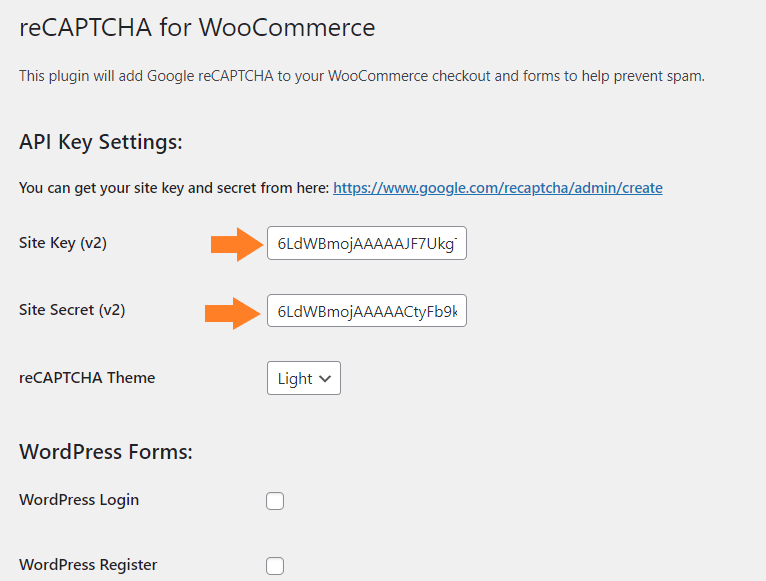This screenshot has width=766, height=581.
Task: Click the WordPress Register label text
Action: point(88,565)
